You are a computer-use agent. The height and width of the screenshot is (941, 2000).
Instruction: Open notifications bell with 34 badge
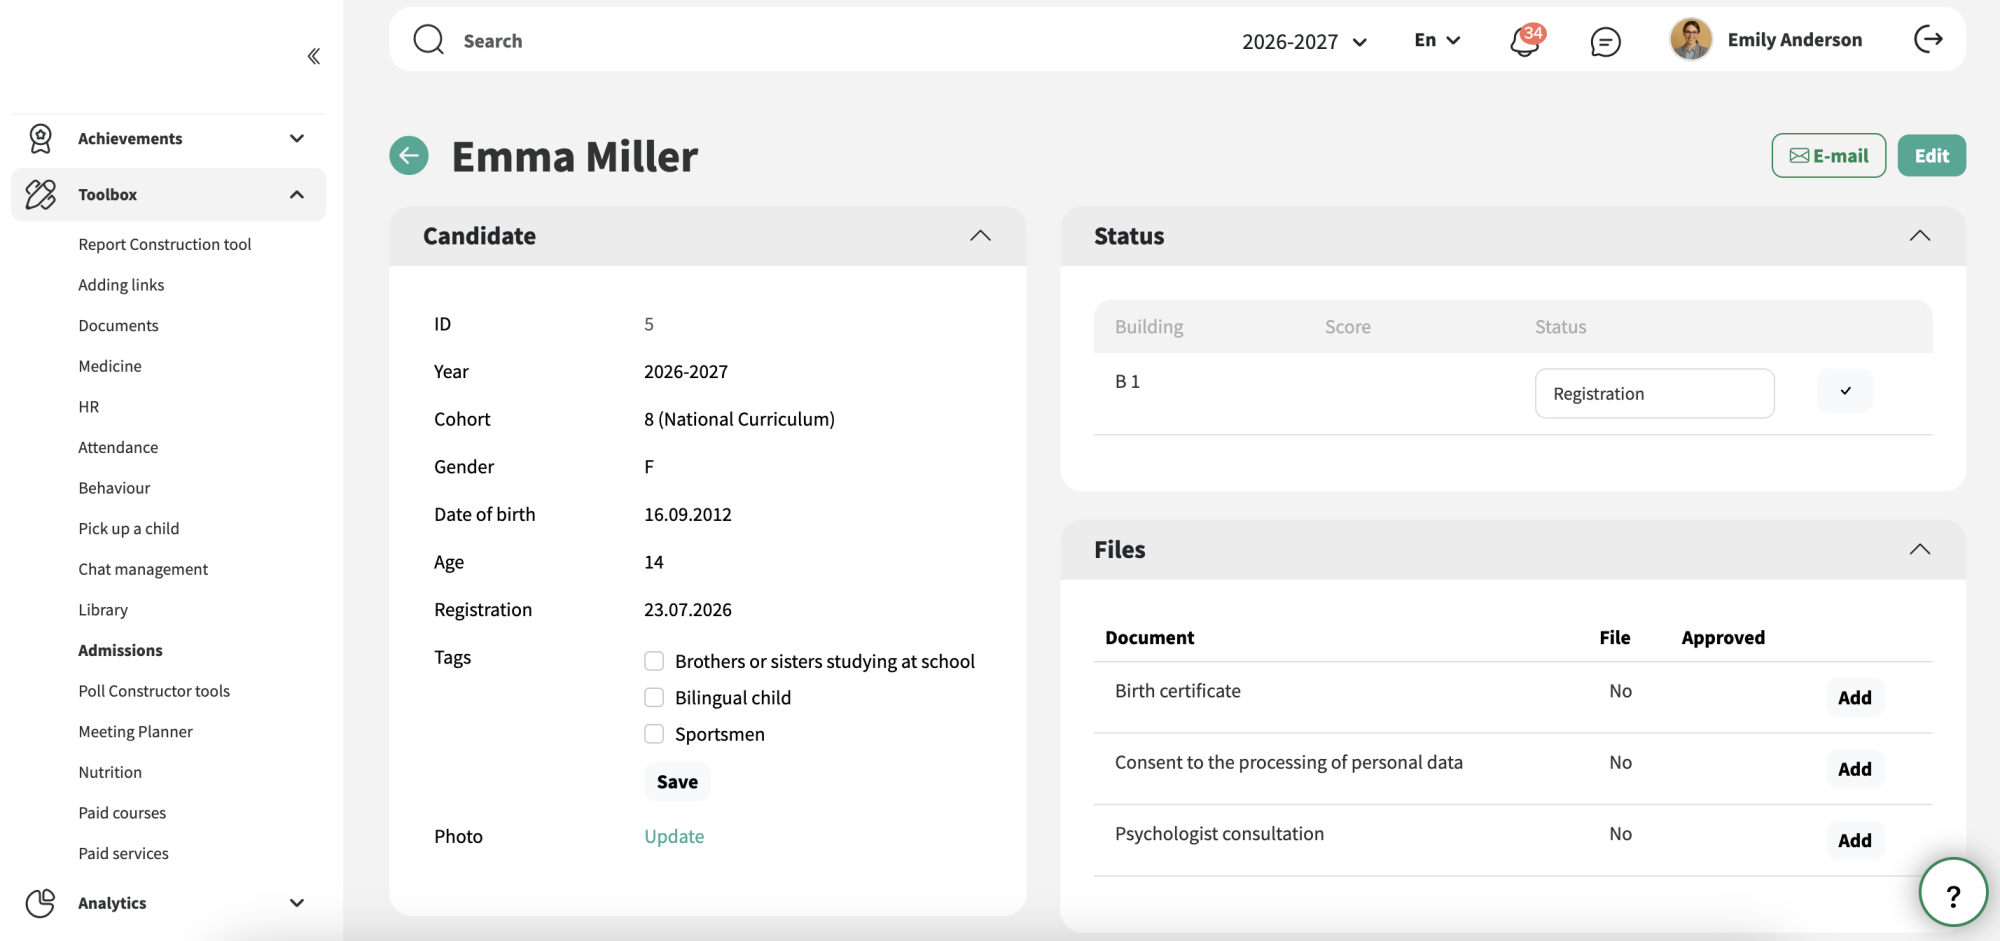click(1526, 40)
